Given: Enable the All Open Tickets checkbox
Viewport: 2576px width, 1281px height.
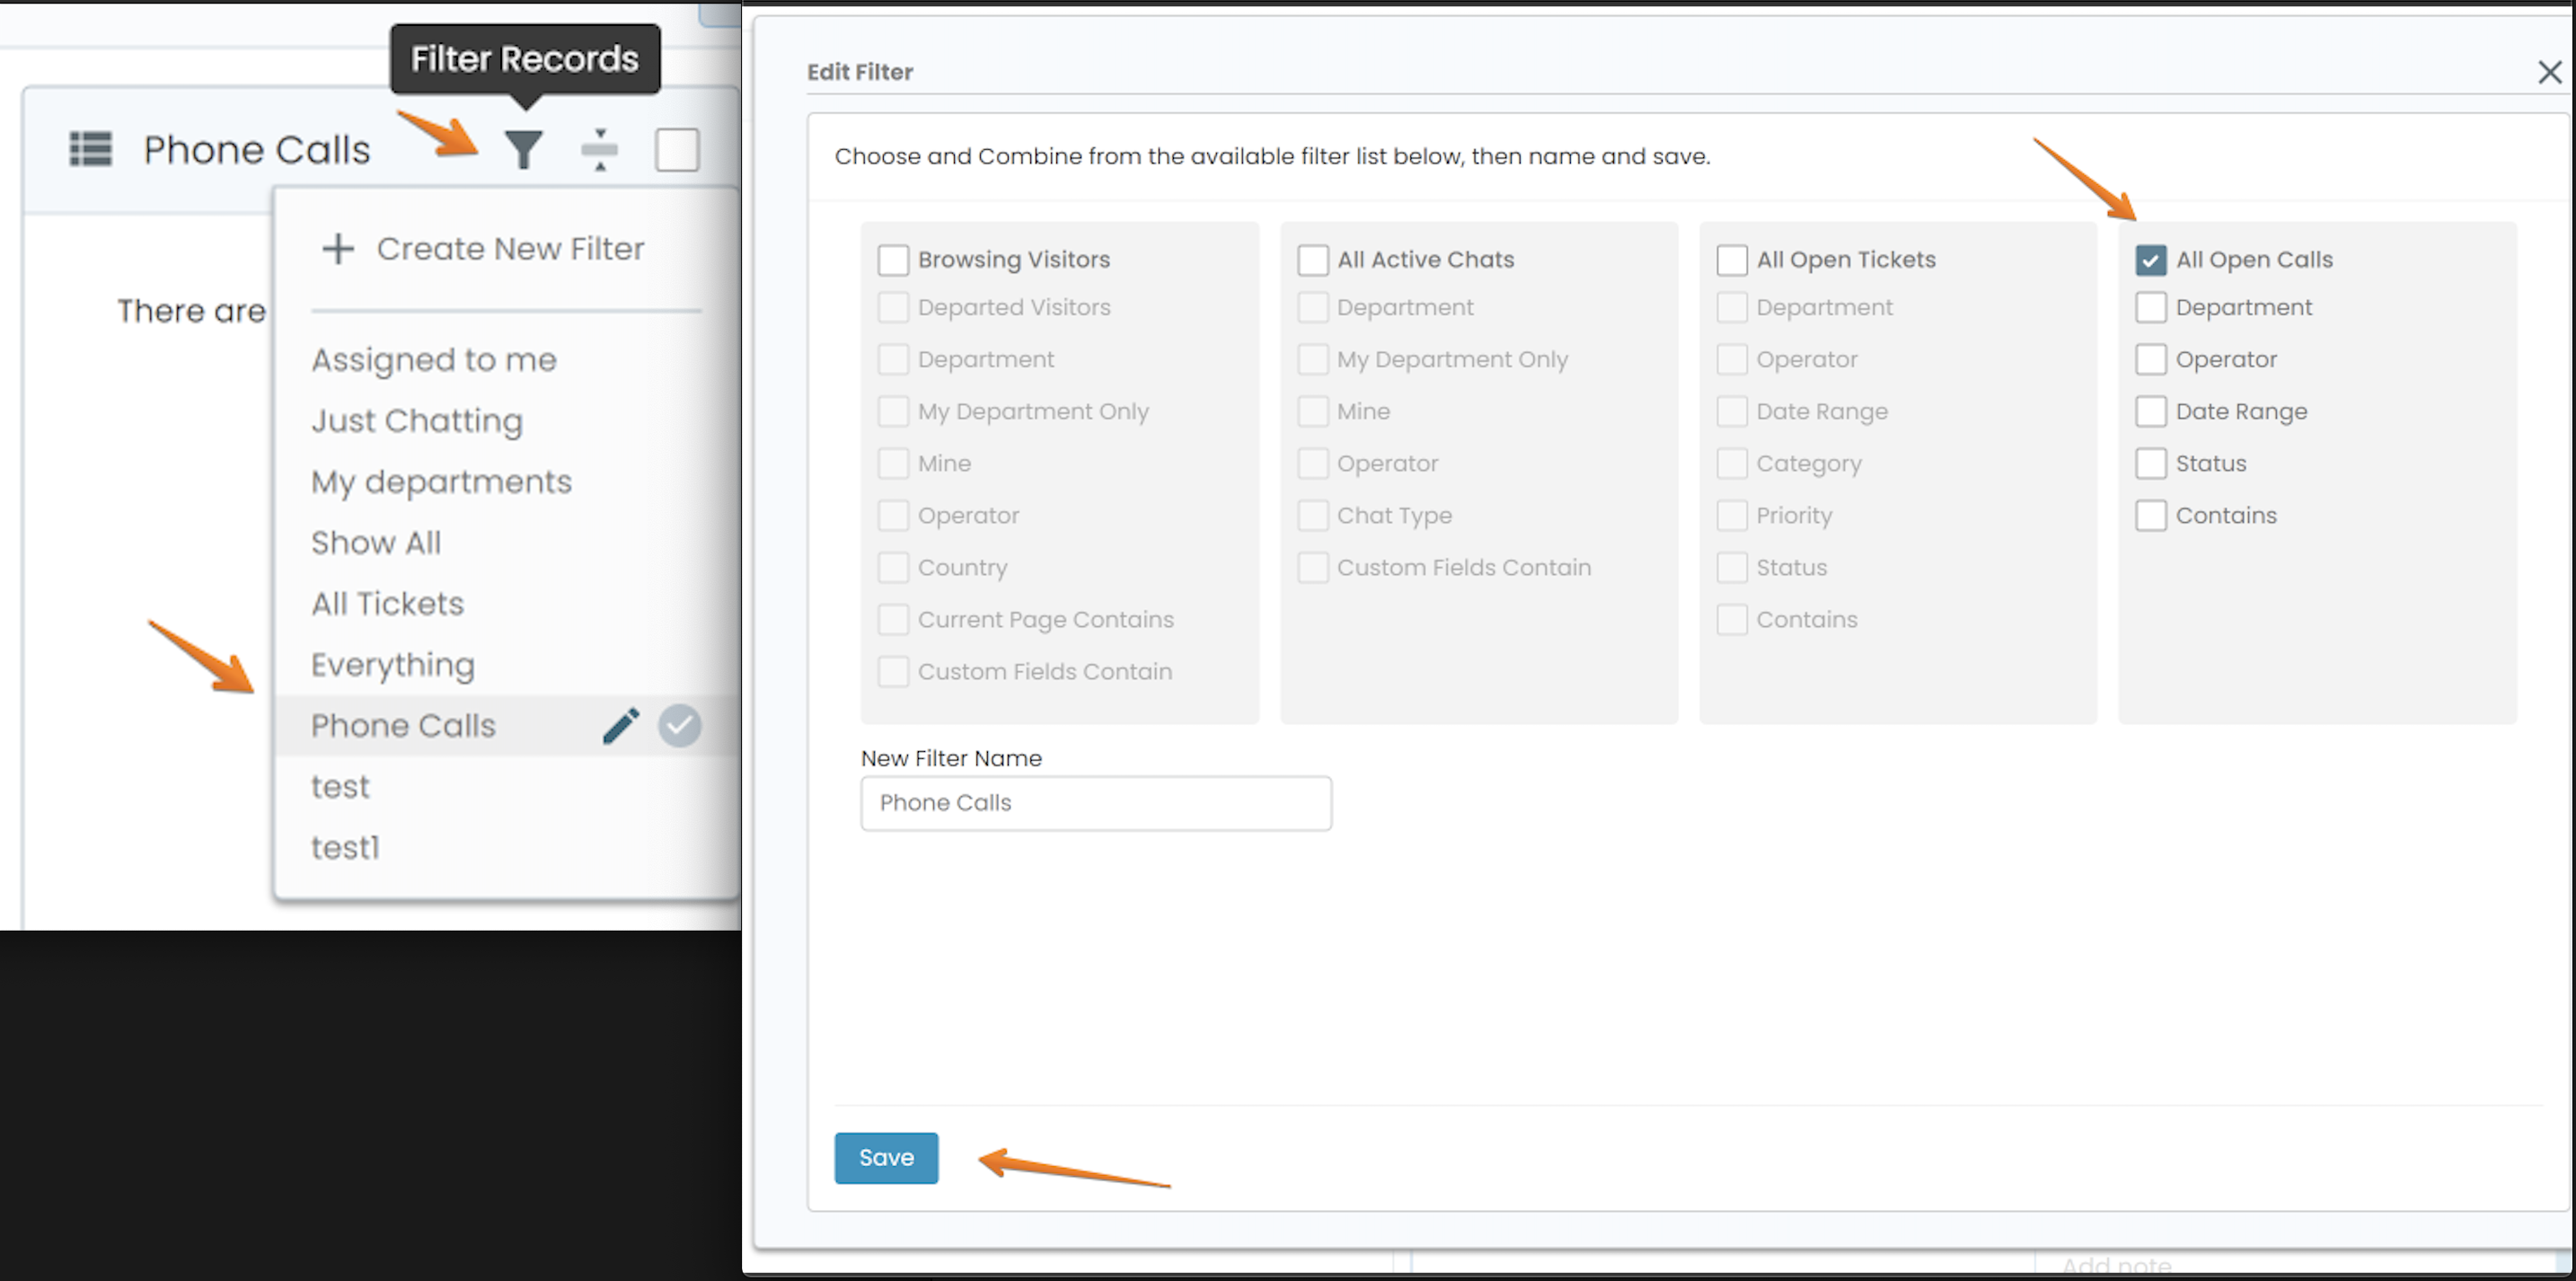Looking at the screenshot, I should click(x=1732, y=258).
